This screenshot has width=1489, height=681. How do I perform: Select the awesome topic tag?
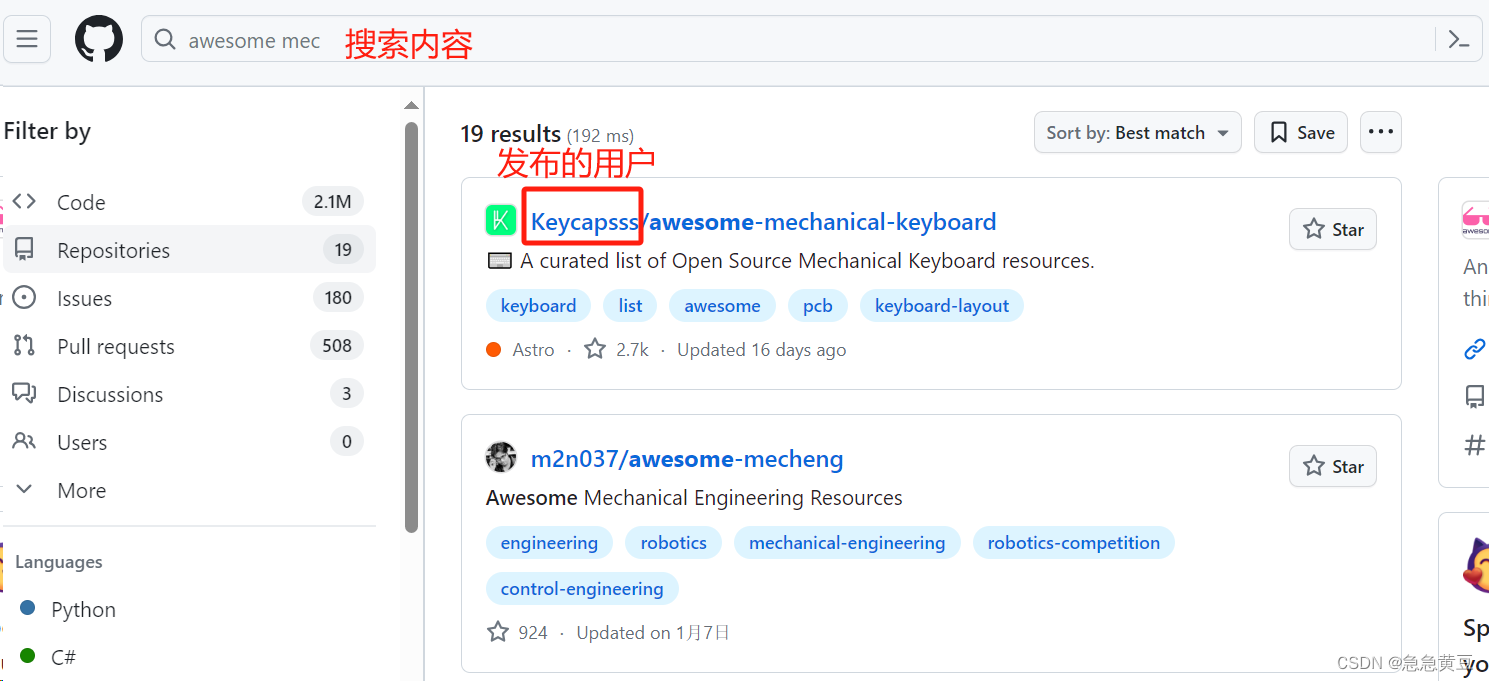pos(722,306)
